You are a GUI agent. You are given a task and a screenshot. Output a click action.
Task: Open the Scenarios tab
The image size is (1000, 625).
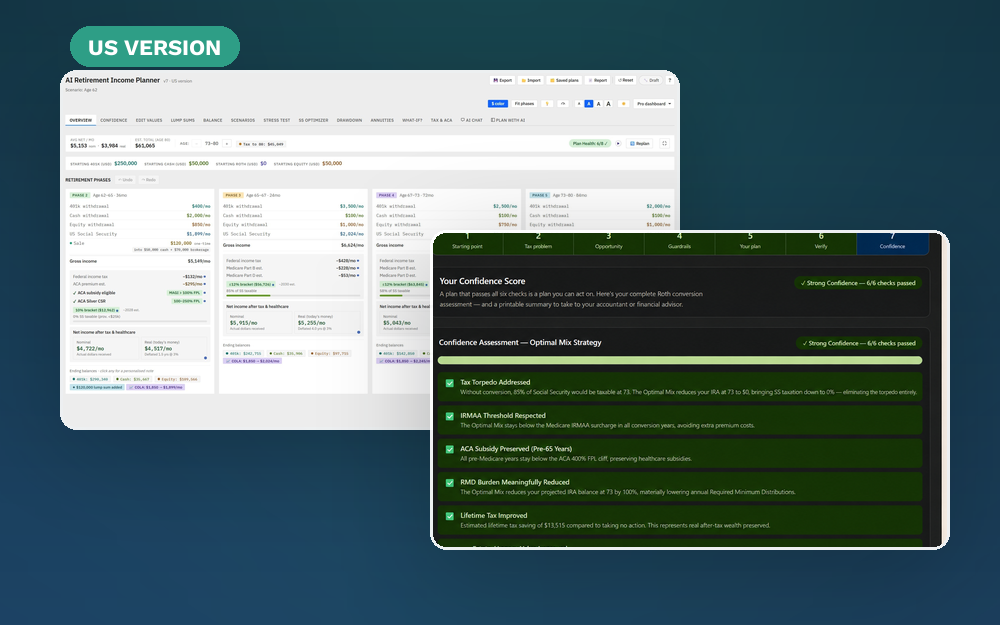242,120
